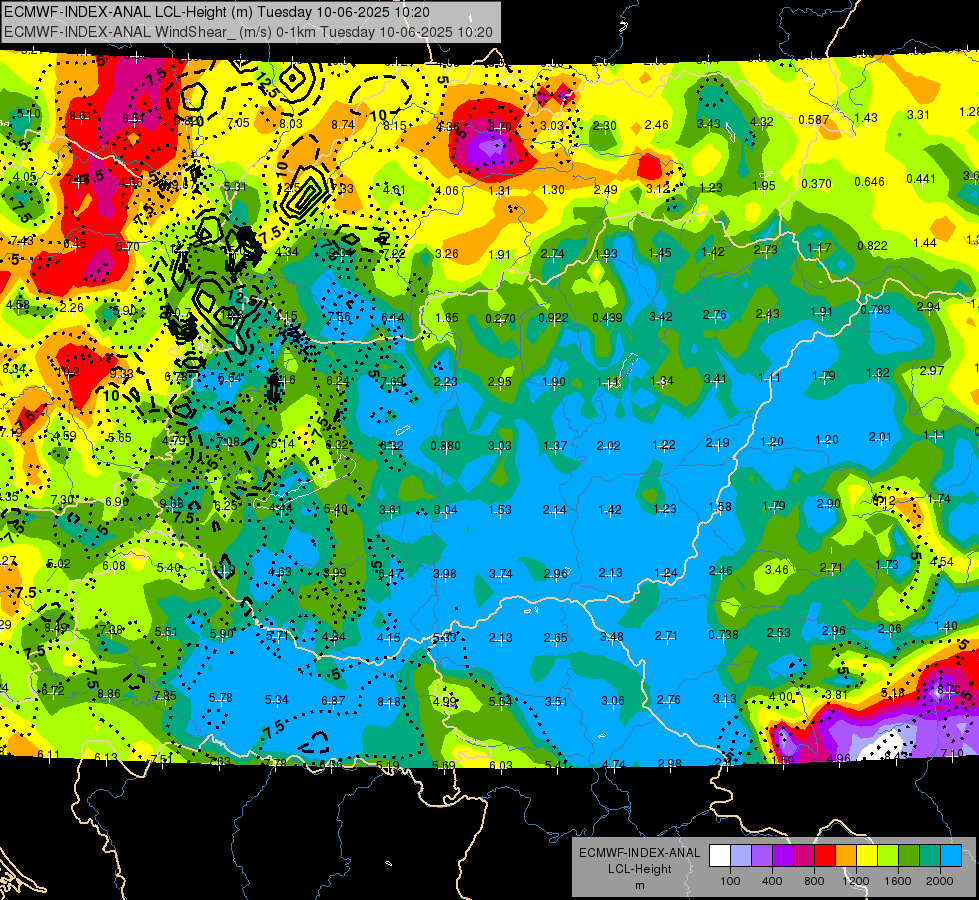The width and height of the screenshot is (979, 900).
Task: Click the wind shear value 3.48
Action: [x=612, y=637]
